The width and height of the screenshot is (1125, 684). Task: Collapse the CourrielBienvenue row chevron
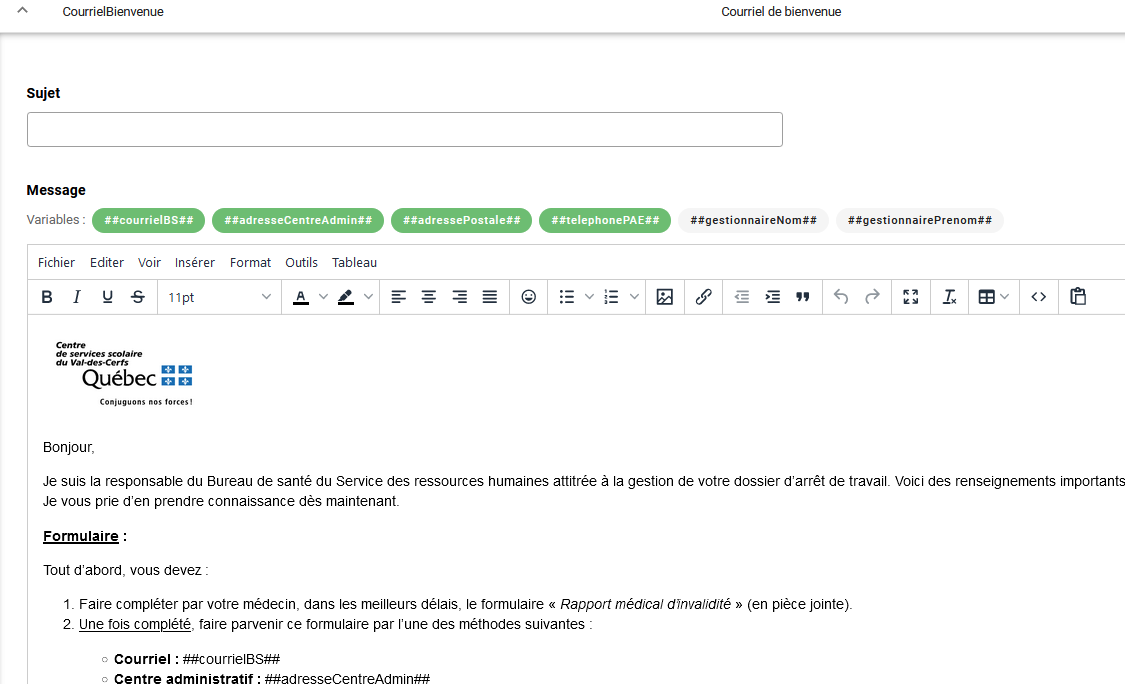[23, 11]
